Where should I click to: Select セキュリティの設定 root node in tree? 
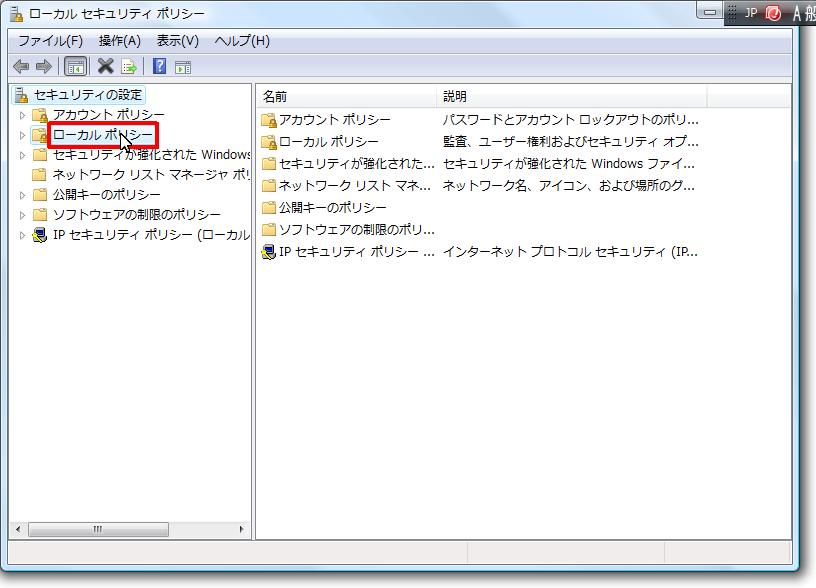(88, 95)
